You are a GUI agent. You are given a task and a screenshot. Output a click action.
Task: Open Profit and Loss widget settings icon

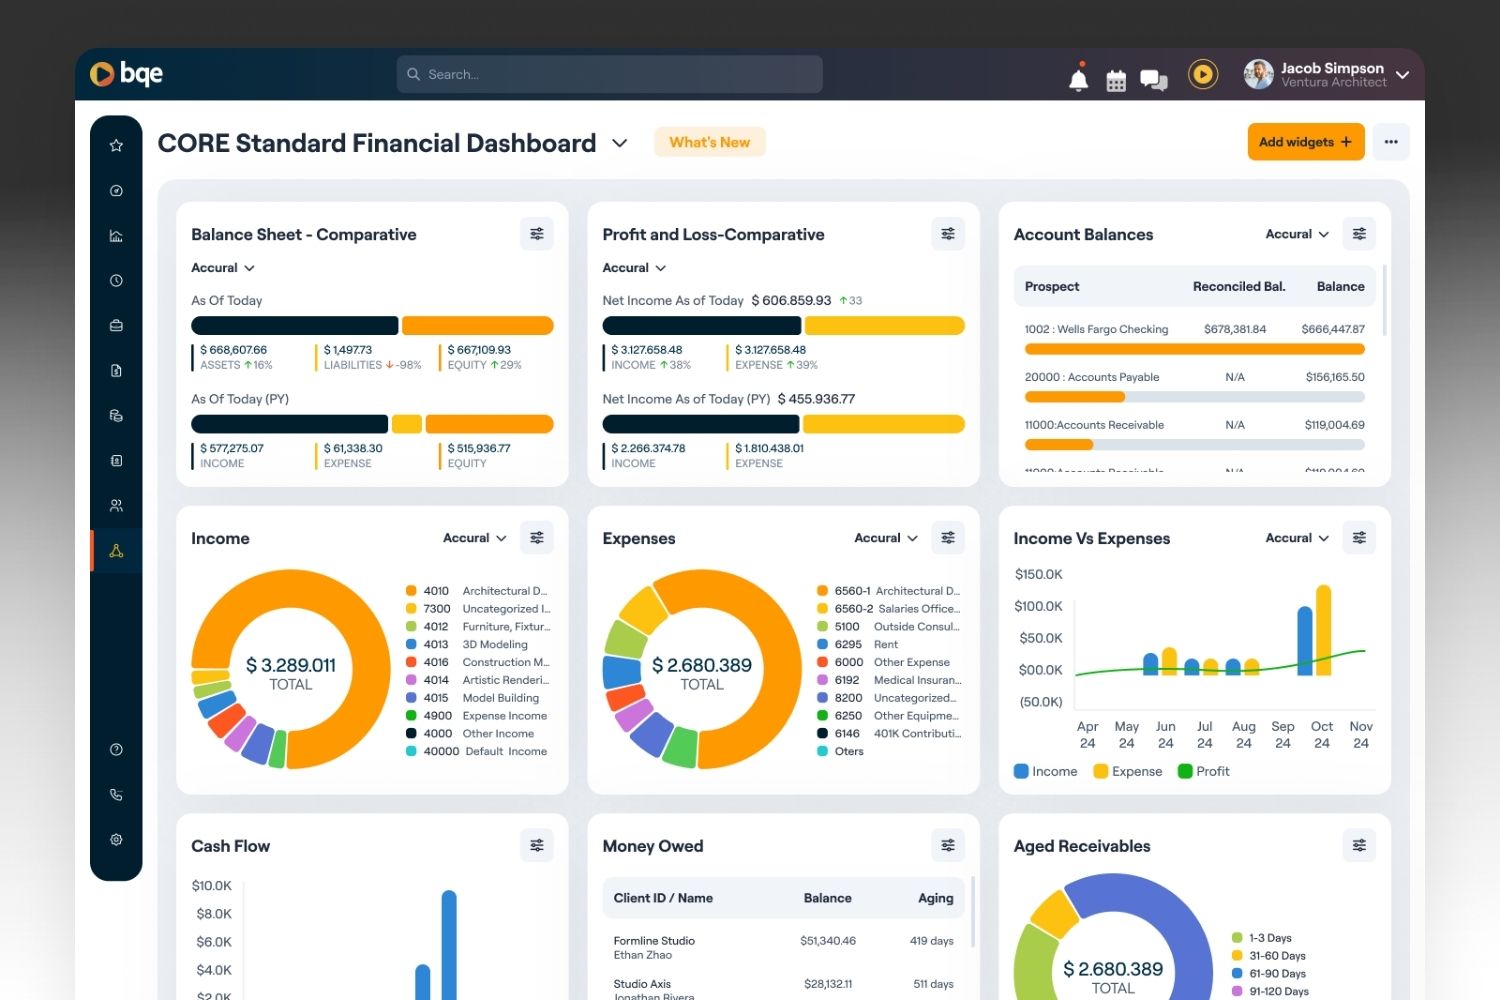point(948,234)
